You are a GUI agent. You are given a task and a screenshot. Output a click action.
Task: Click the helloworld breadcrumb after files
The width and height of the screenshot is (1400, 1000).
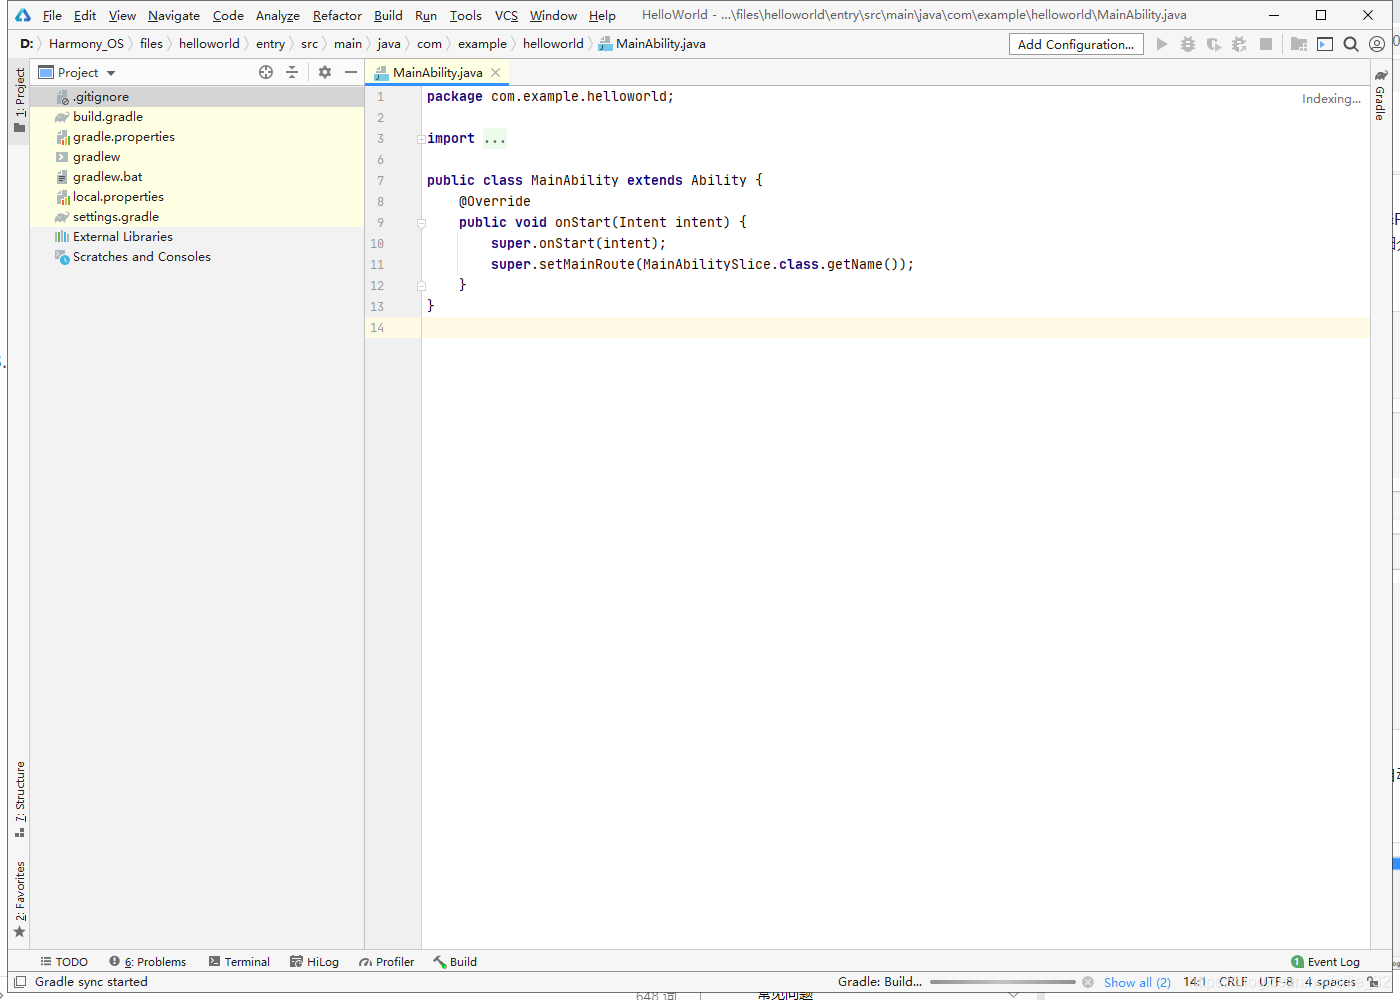[x=209, y=44]
